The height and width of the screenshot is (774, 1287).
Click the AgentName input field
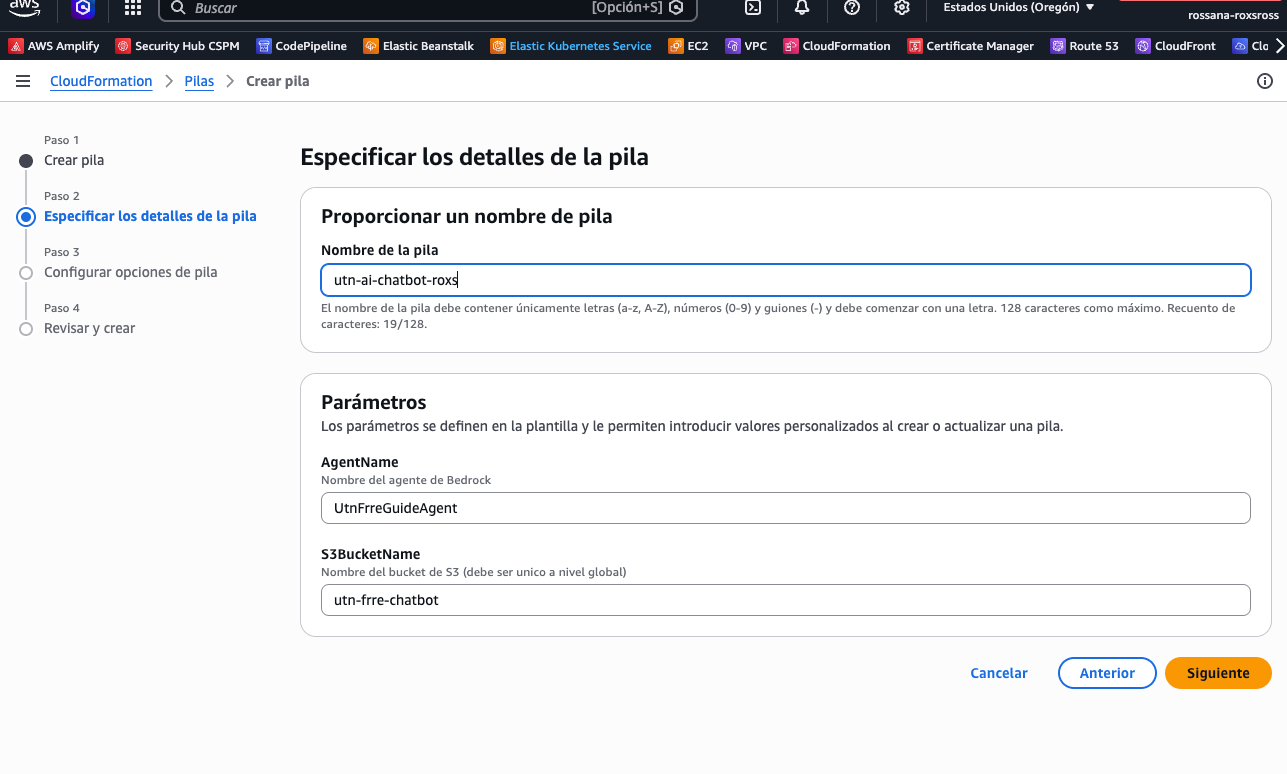(786, 508)
